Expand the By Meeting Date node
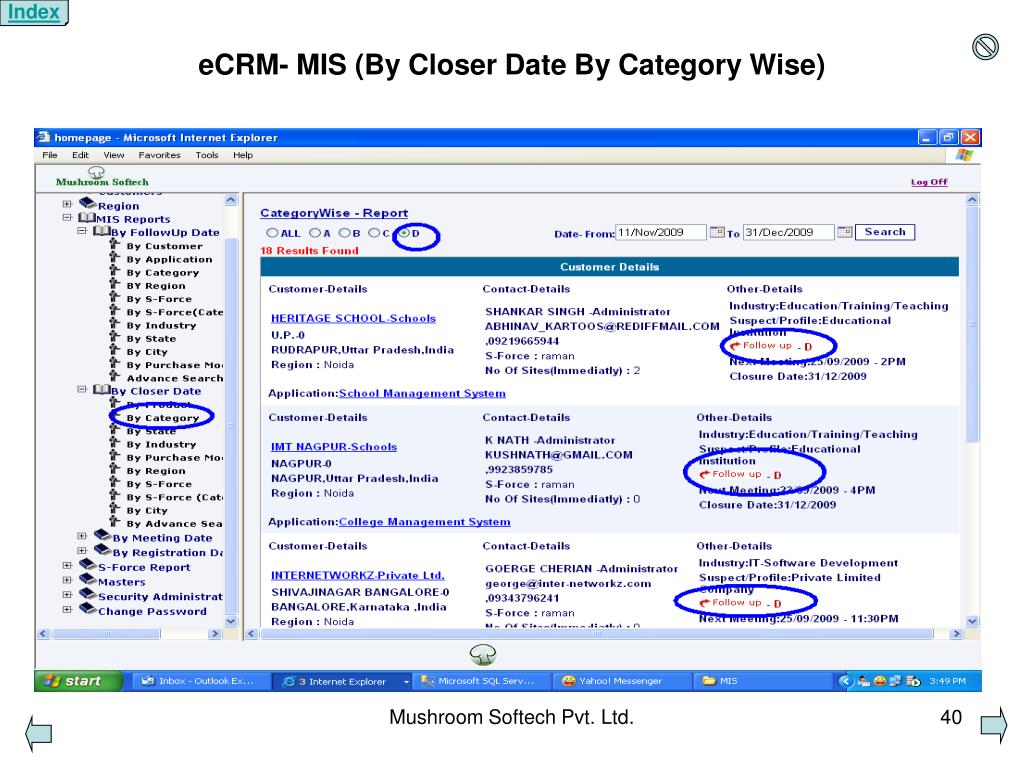This screenshot has height=768, width=1024. coord(82,536)
